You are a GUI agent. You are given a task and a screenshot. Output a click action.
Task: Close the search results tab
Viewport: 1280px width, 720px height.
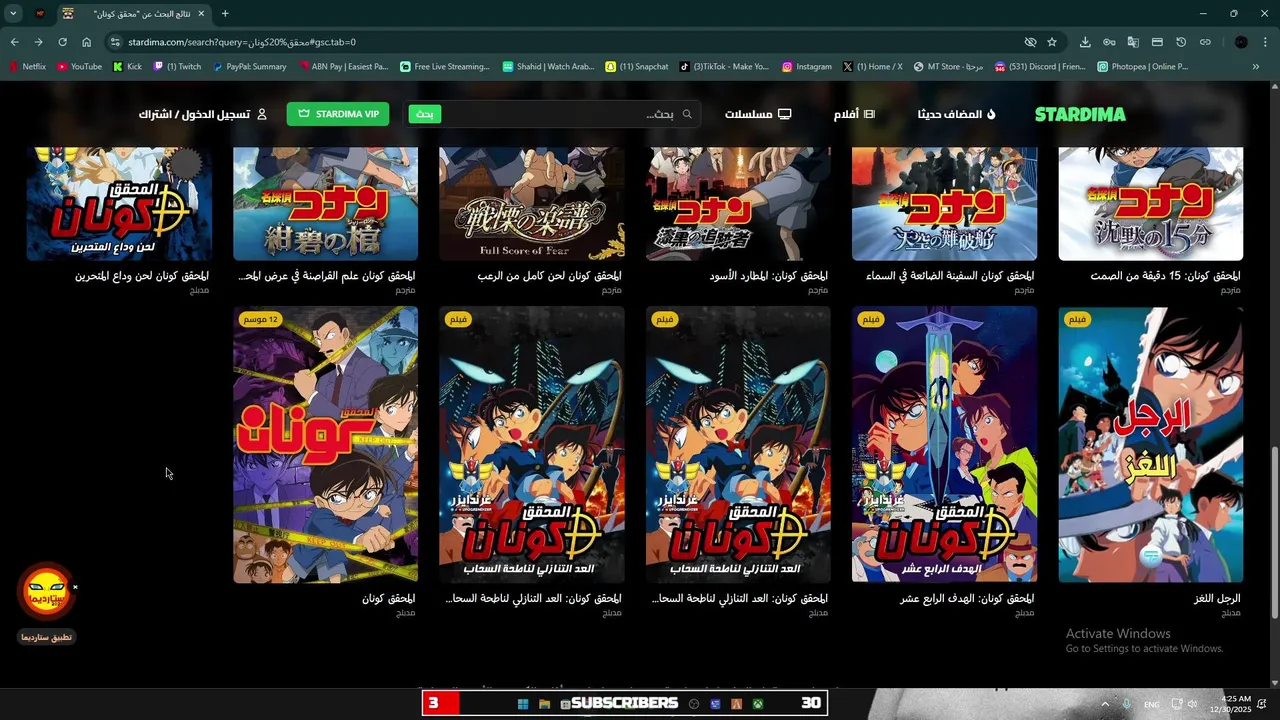pyautogui.click(x=201, y=14)
